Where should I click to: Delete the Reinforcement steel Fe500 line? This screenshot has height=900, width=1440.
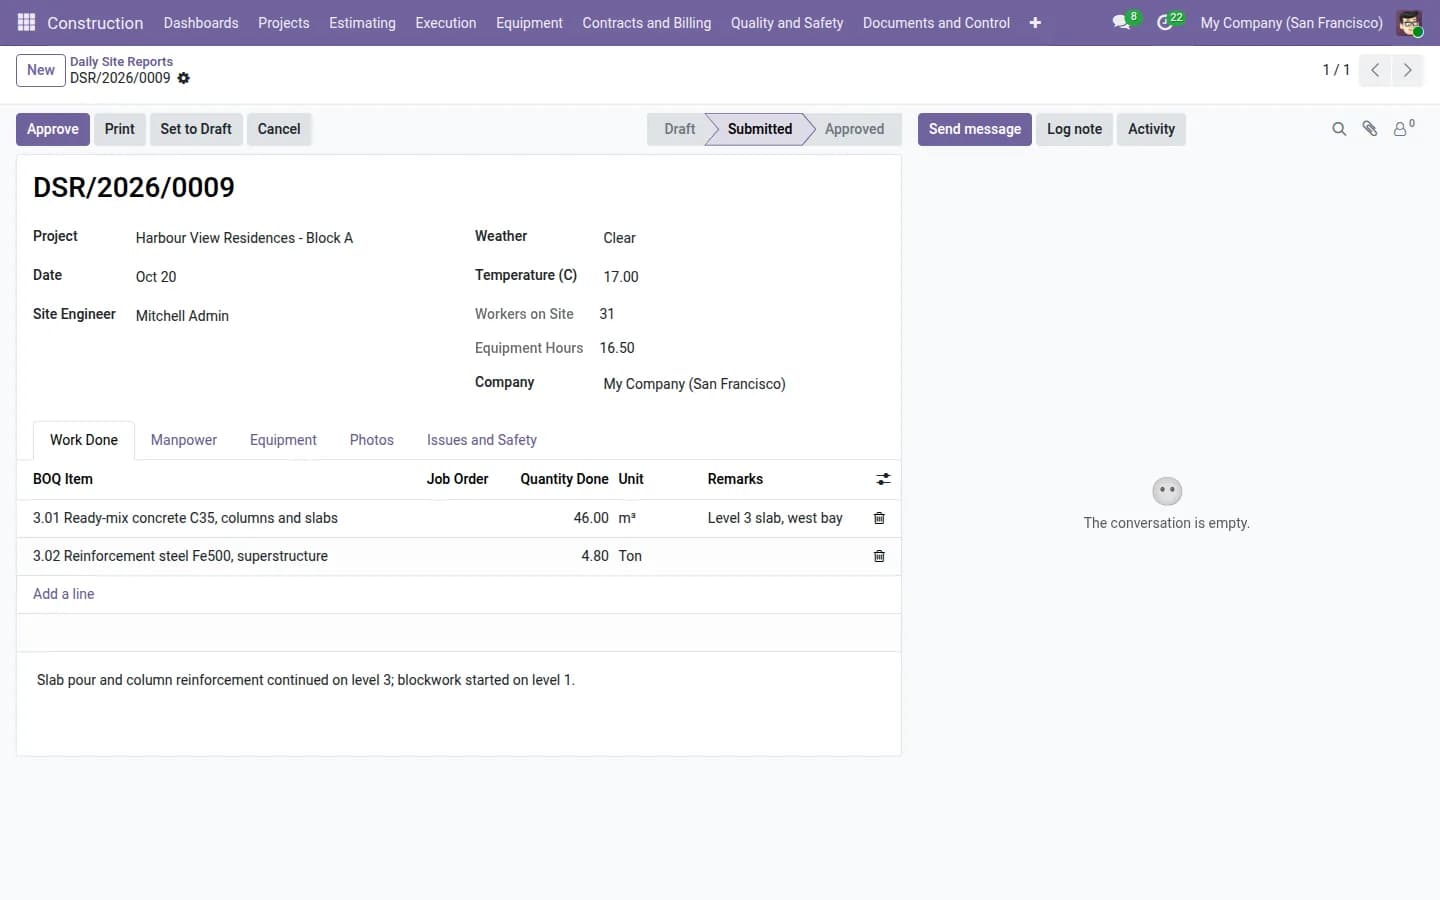879,556
